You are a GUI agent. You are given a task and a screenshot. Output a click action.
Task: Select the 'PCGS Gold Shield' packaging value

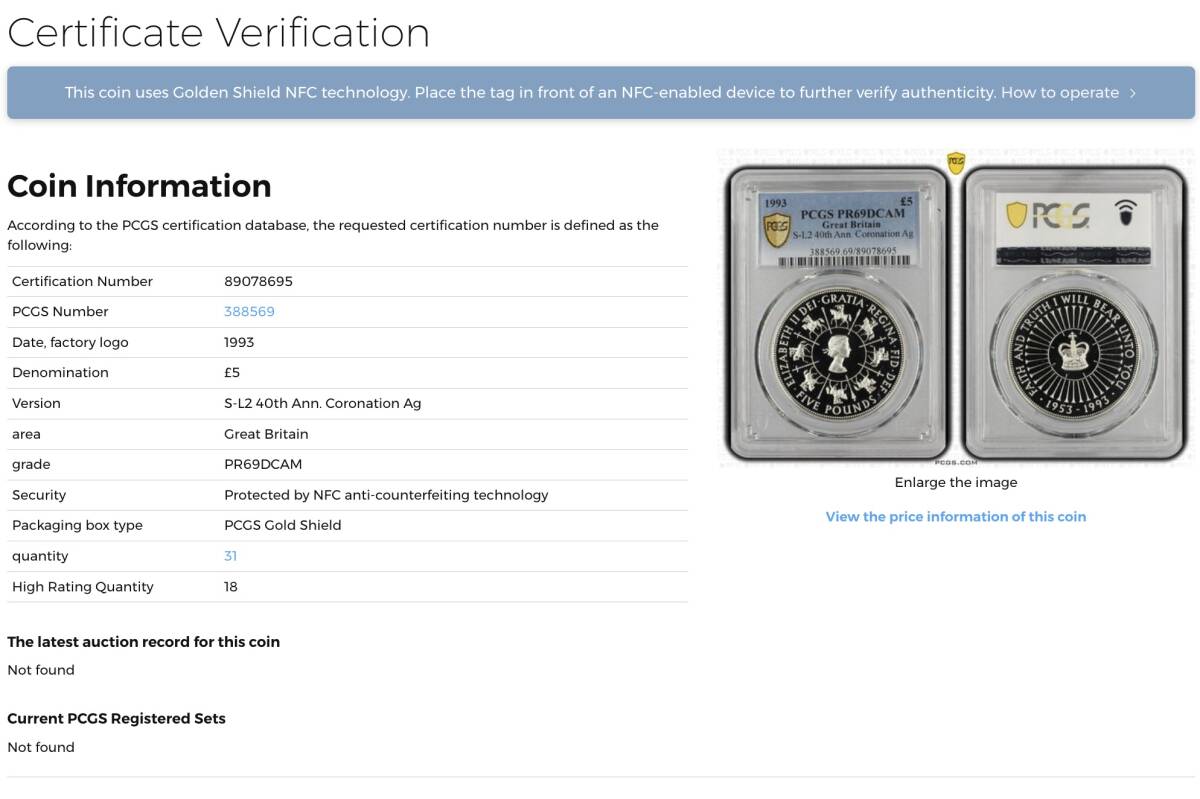point(283,525)
